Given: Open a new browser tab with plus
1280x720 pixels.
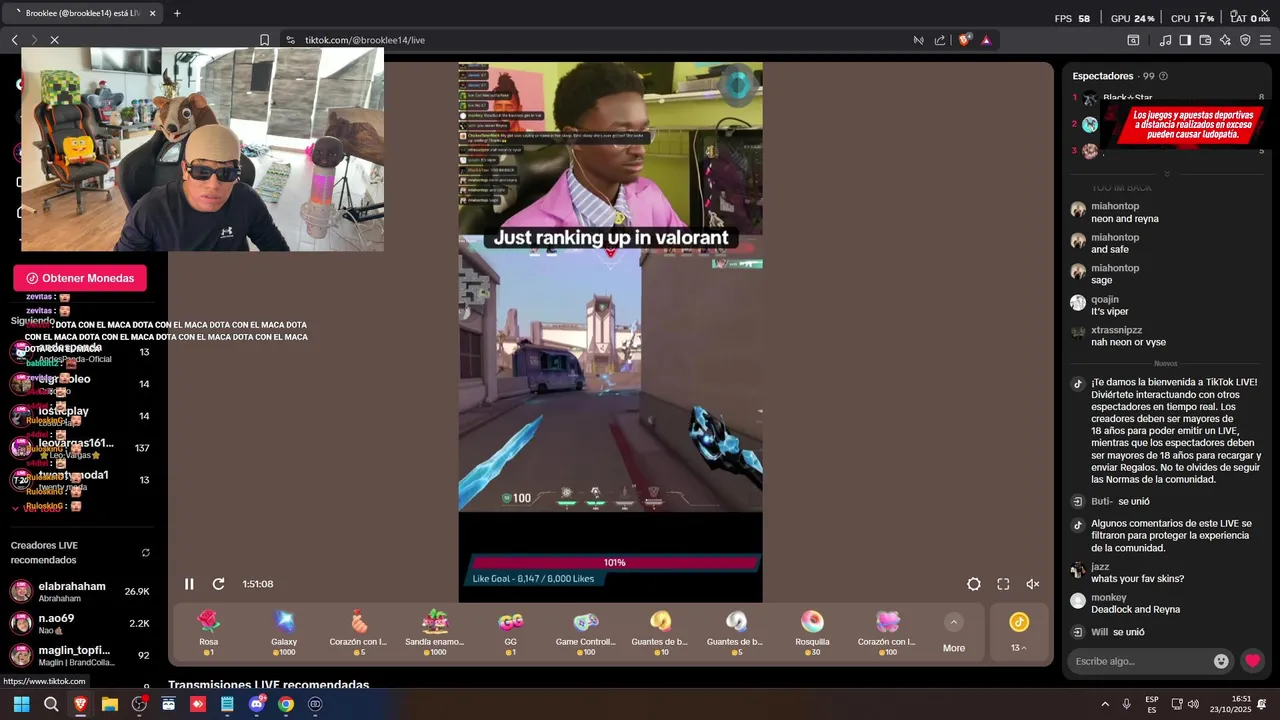Looking at the screenshot, I should coord(177,13).
